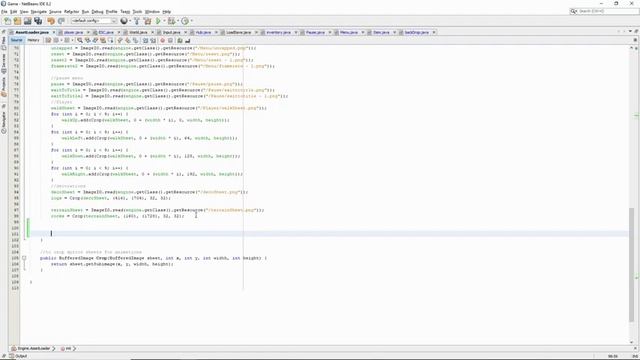This screenshot has width=640, height=360.
Task: Click the New Project toolbar icon
Action: [17, 21]
